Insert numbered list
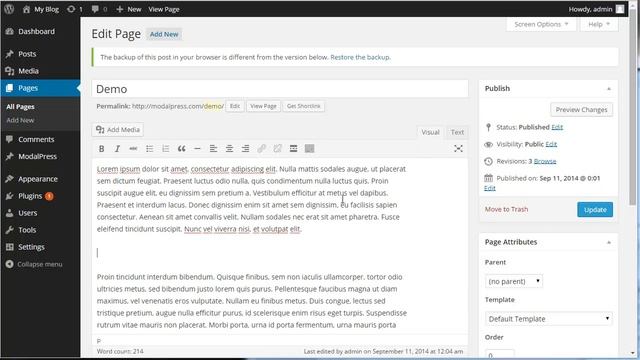 165,149
